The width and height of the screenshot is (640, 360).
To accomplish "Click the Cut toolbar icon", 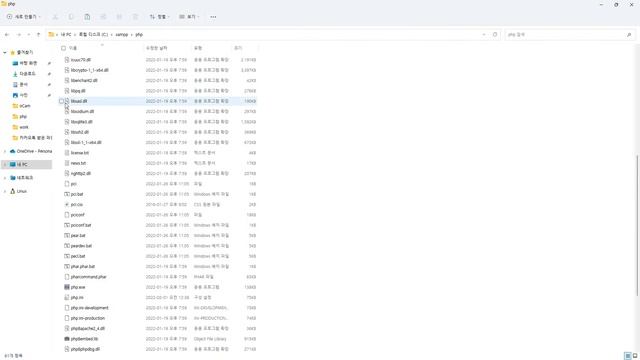I will [x=55, y=17].
